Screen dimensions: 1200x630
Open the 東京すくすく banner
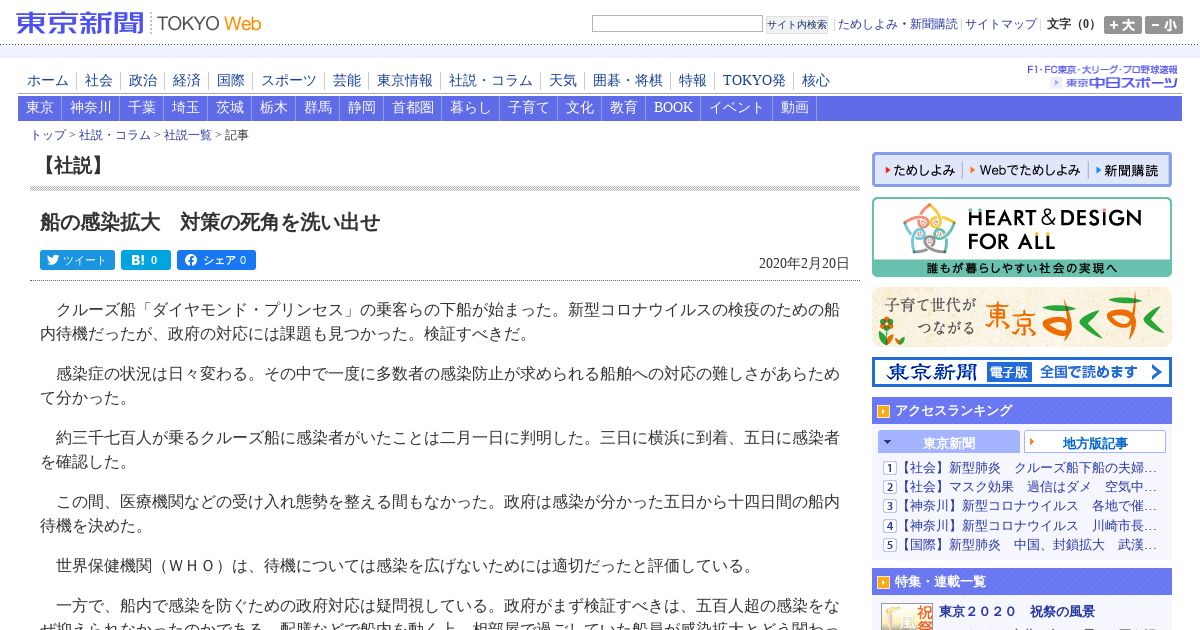tap(1022, 317)
